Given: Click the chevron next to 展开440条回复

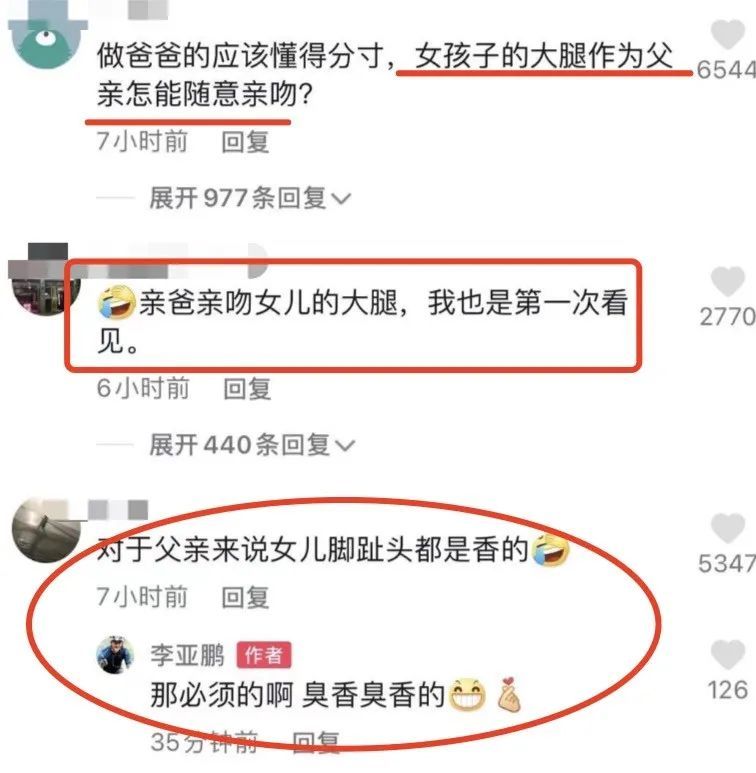Looking at the screenshot, I should [345, 446].
